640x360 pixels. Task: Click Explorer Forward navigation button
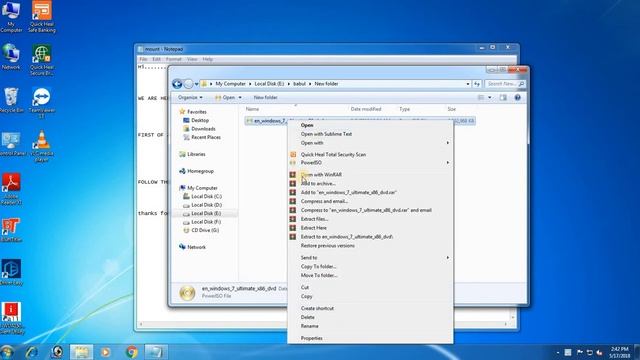pyautogui.click(x=188, y=84)
